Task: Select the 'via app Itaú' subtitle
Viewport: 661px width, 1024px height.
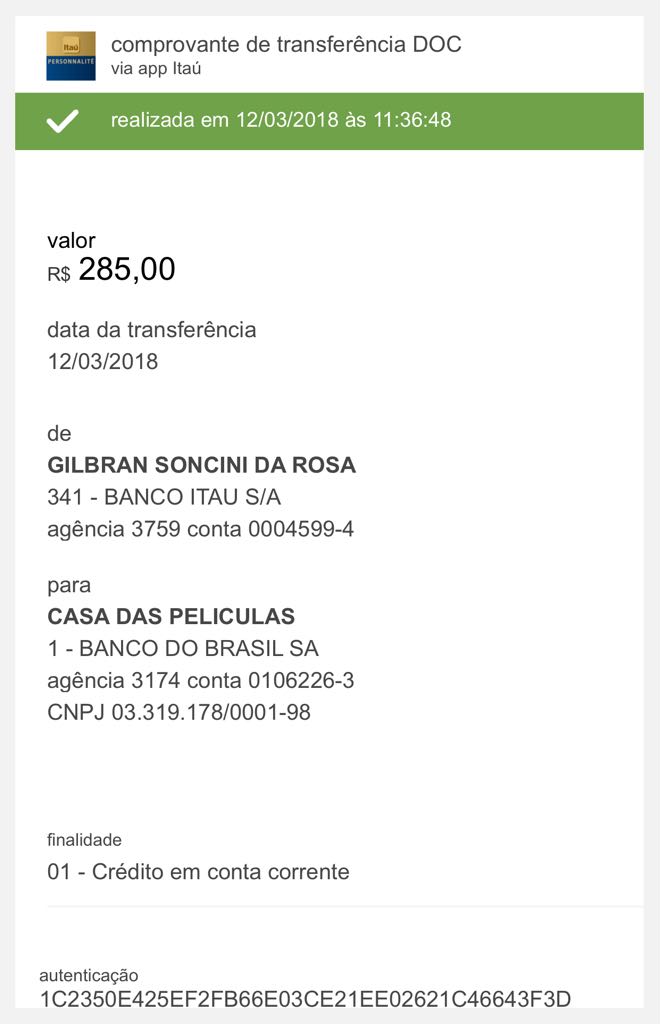Action: (156, 69)
